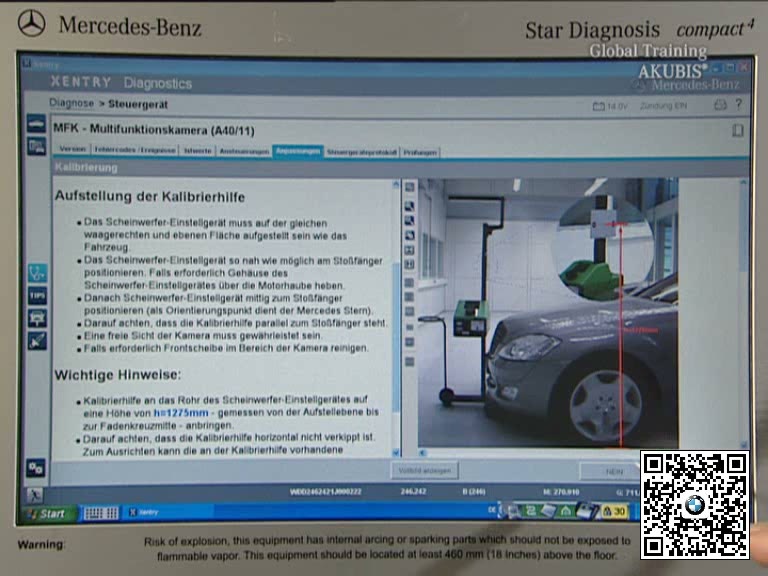Screen dimensions: 768x576
Task: Click the yellow lock 30 tray icon
Action: coord(615,512)
